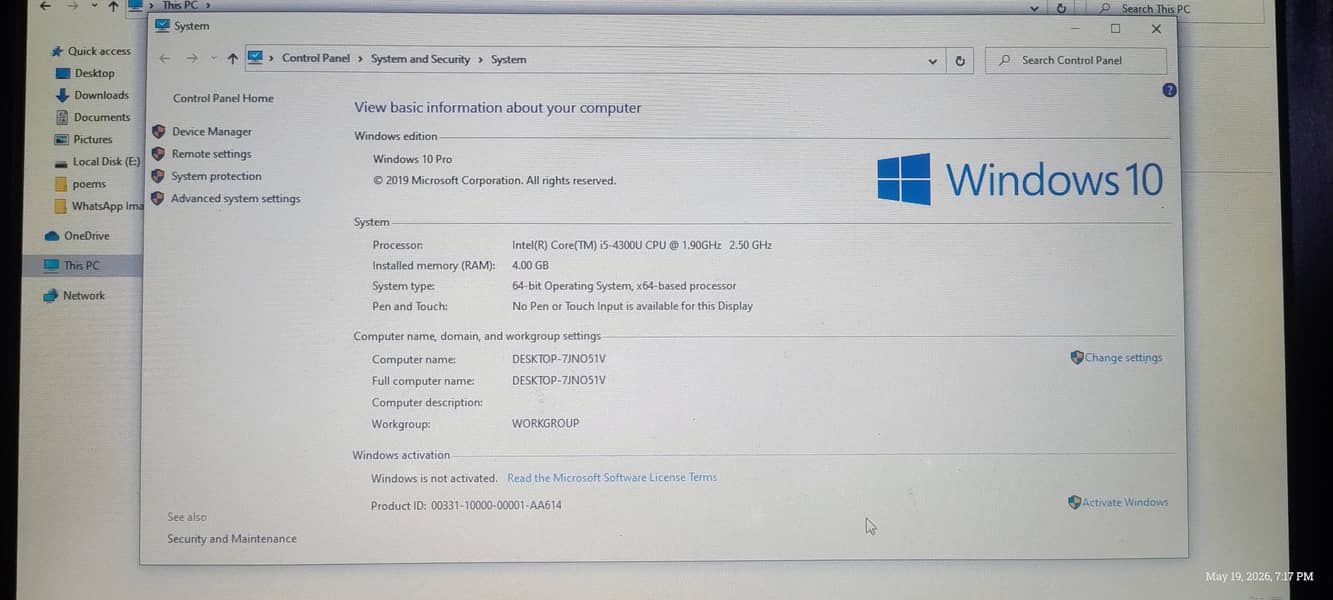Open Pictures in File Explorer sidebar
1333x600 pixels.
tap(93, 140)
